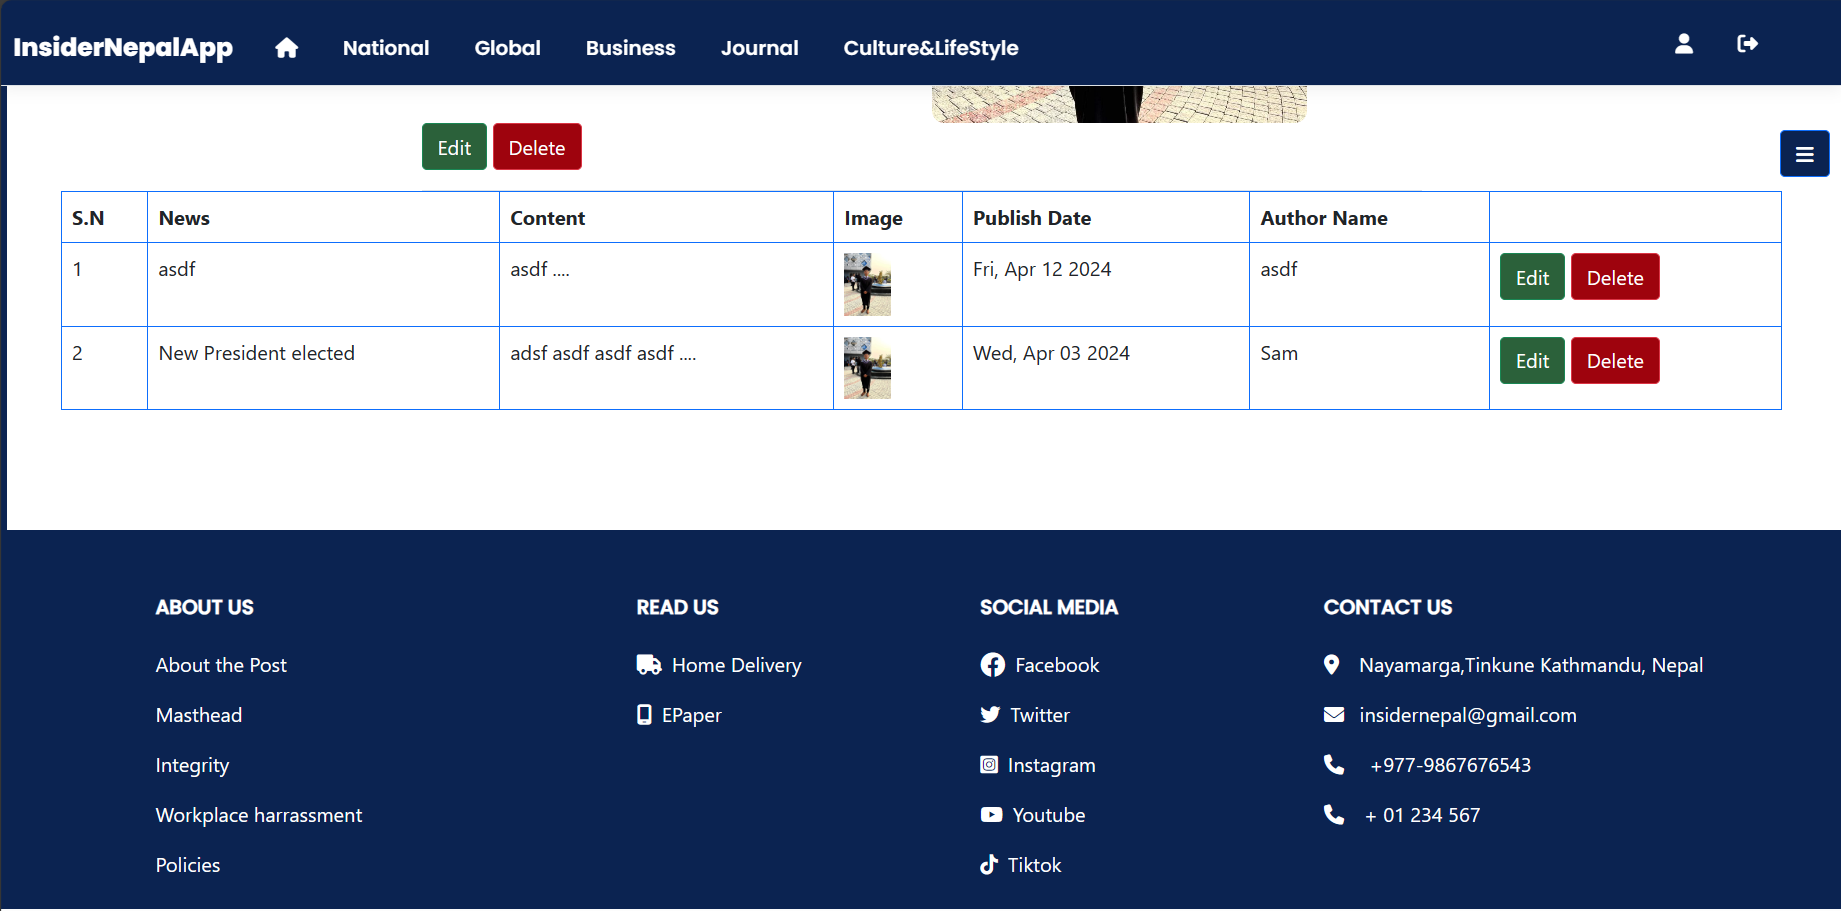This screenshot has height=911, width=1841.
Task: Edit the 'New President elected' news row
Action: click(x=1531, y=361)
